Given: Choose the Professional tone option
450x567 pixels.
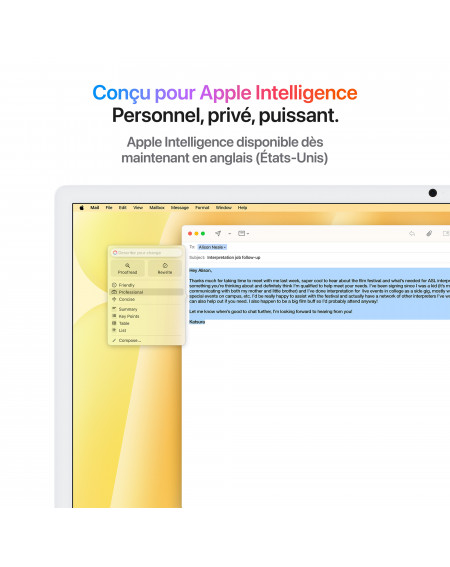Looking at the screenshot, I should point(146,292).
